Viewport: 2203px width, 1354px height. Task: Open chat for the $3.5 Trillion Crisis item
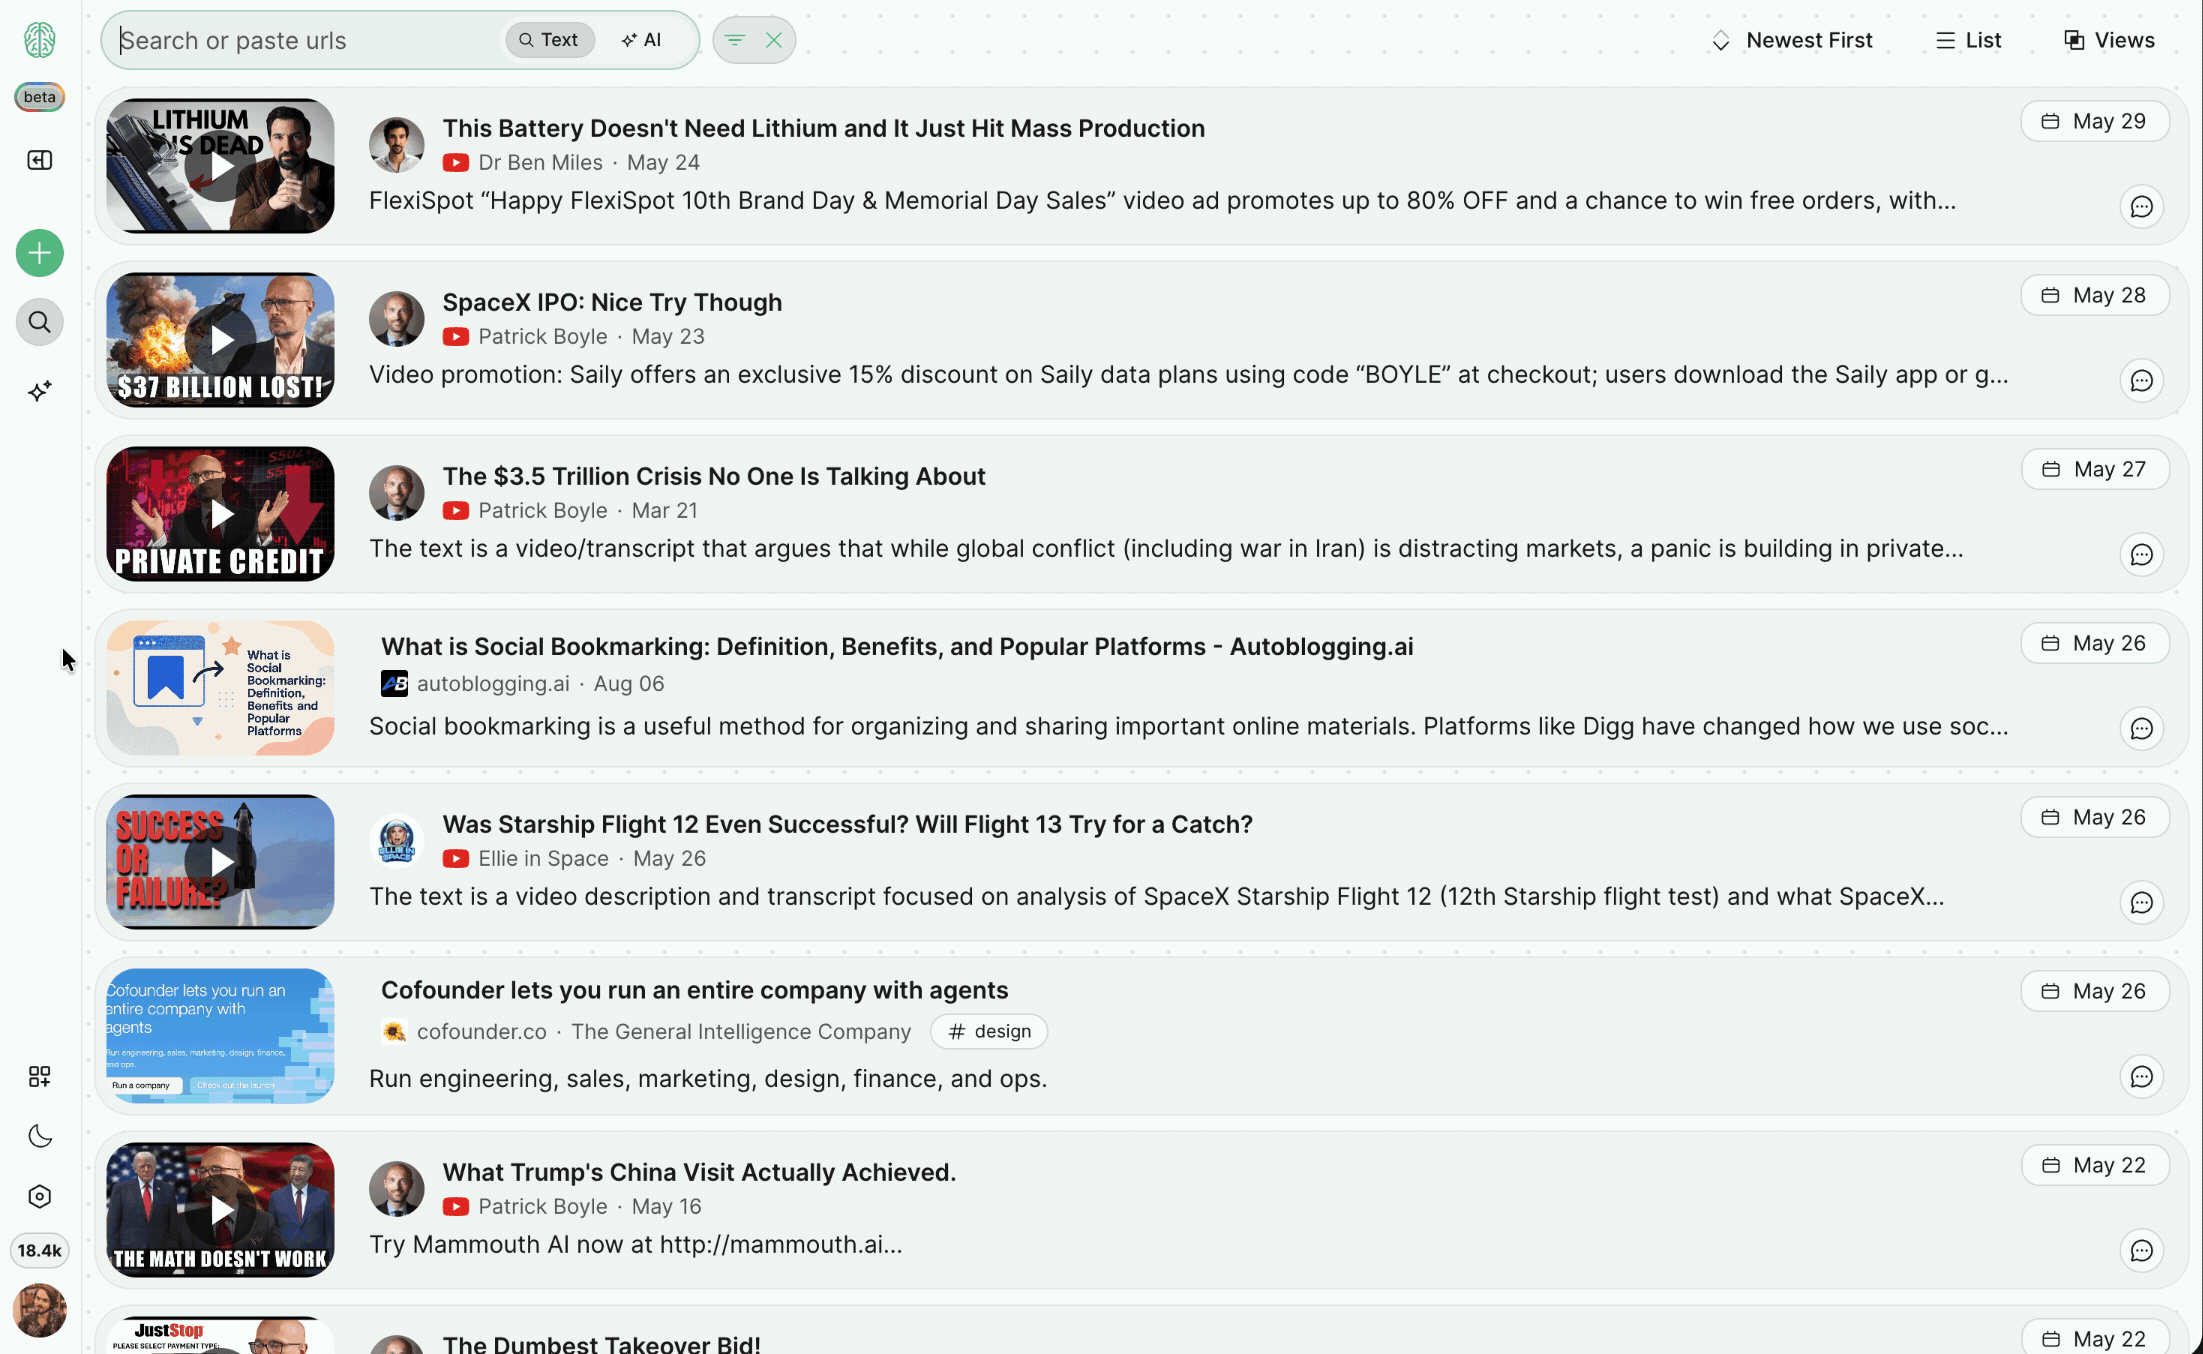(x=2142, y=555)
